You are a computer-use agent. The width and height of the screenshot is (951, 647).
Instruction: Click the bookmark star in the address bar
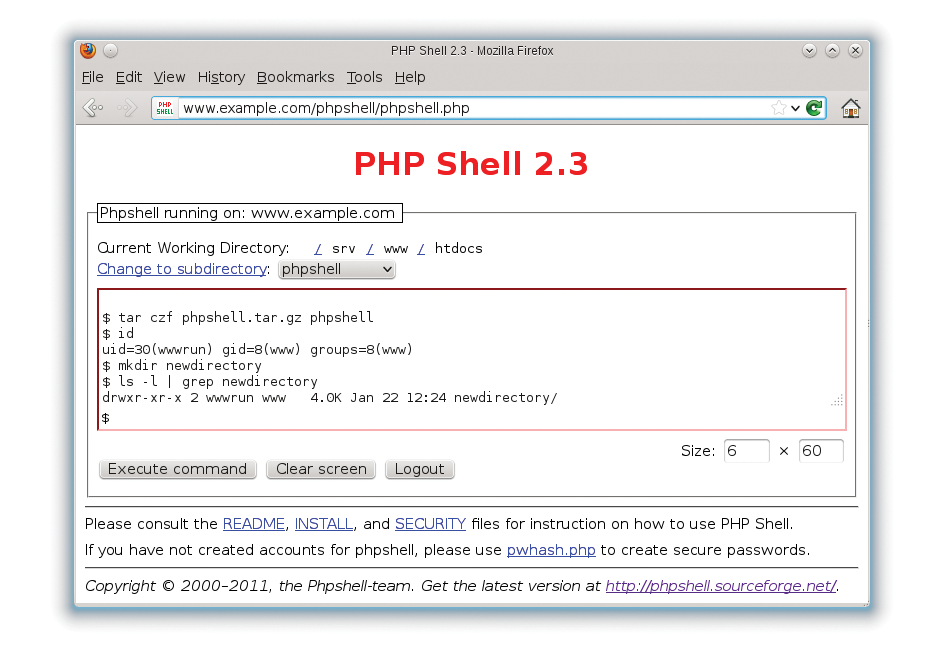(x=779, y=108)
